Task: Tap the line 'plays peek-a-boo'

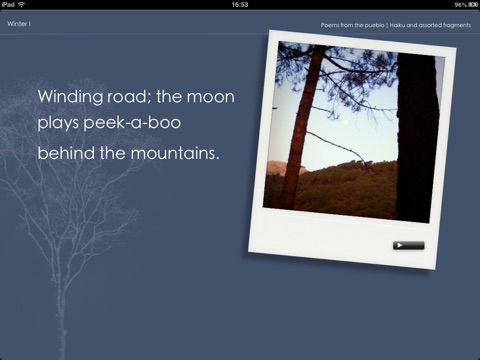Action: pos(109,123)
